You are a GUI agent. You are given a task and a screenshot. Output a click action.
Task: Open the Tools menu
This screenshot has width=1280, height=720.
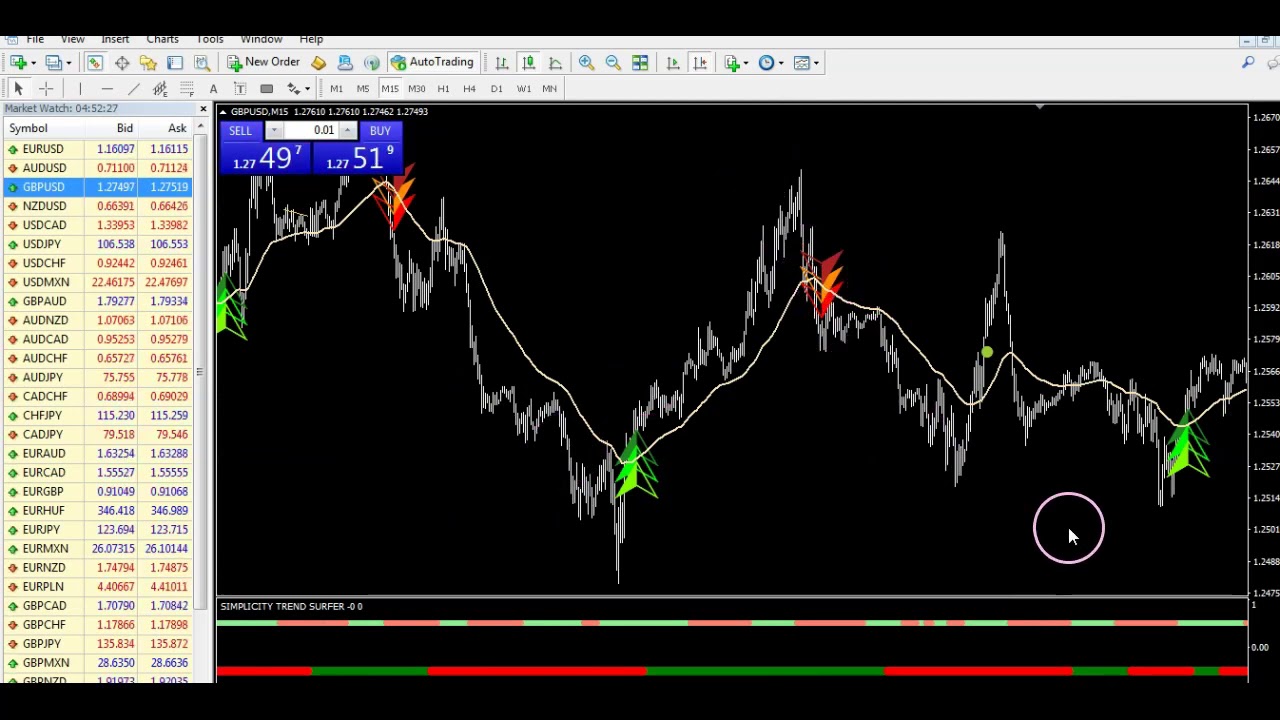point(210,39)
